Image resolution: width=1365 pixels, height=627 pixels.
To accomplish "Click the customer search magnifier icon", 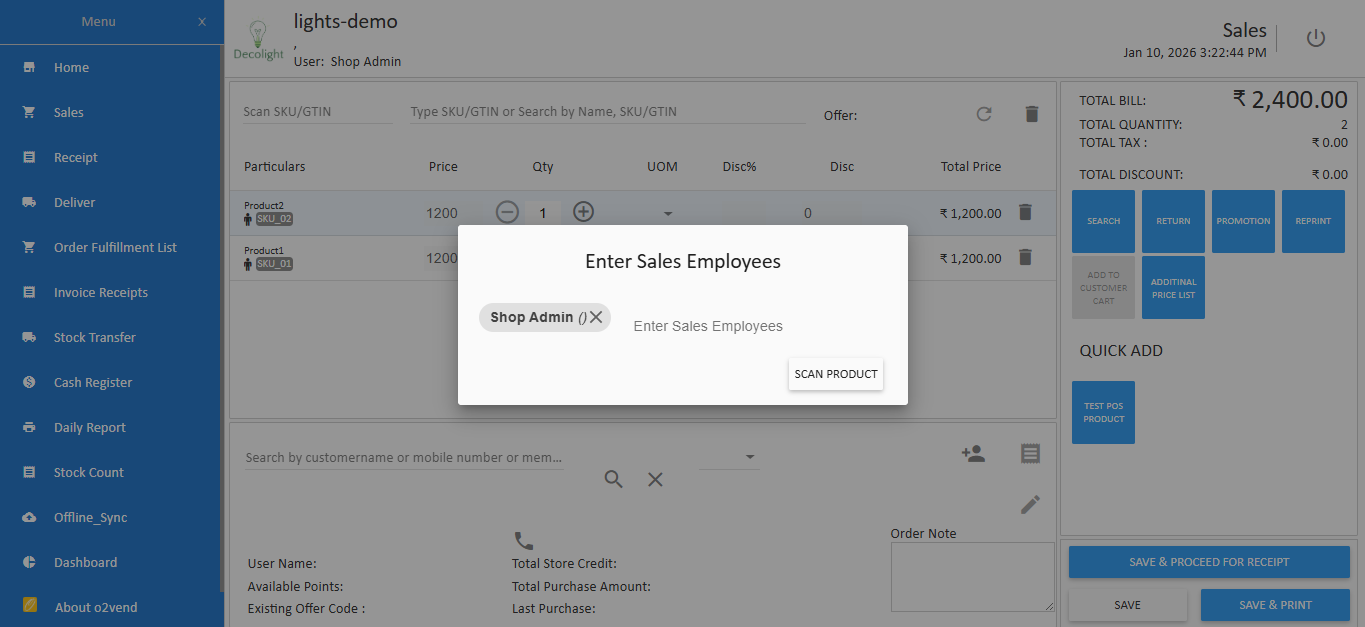I will 613,480.
